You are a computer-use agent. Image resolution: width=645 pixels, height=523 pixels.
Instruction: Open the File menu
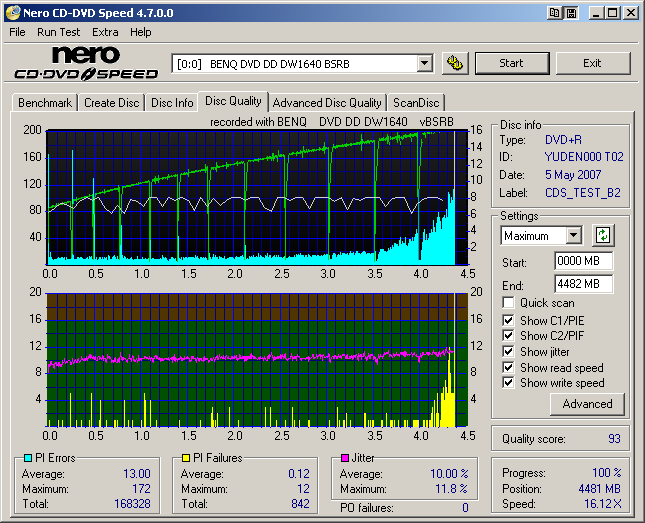pos(17,32)
